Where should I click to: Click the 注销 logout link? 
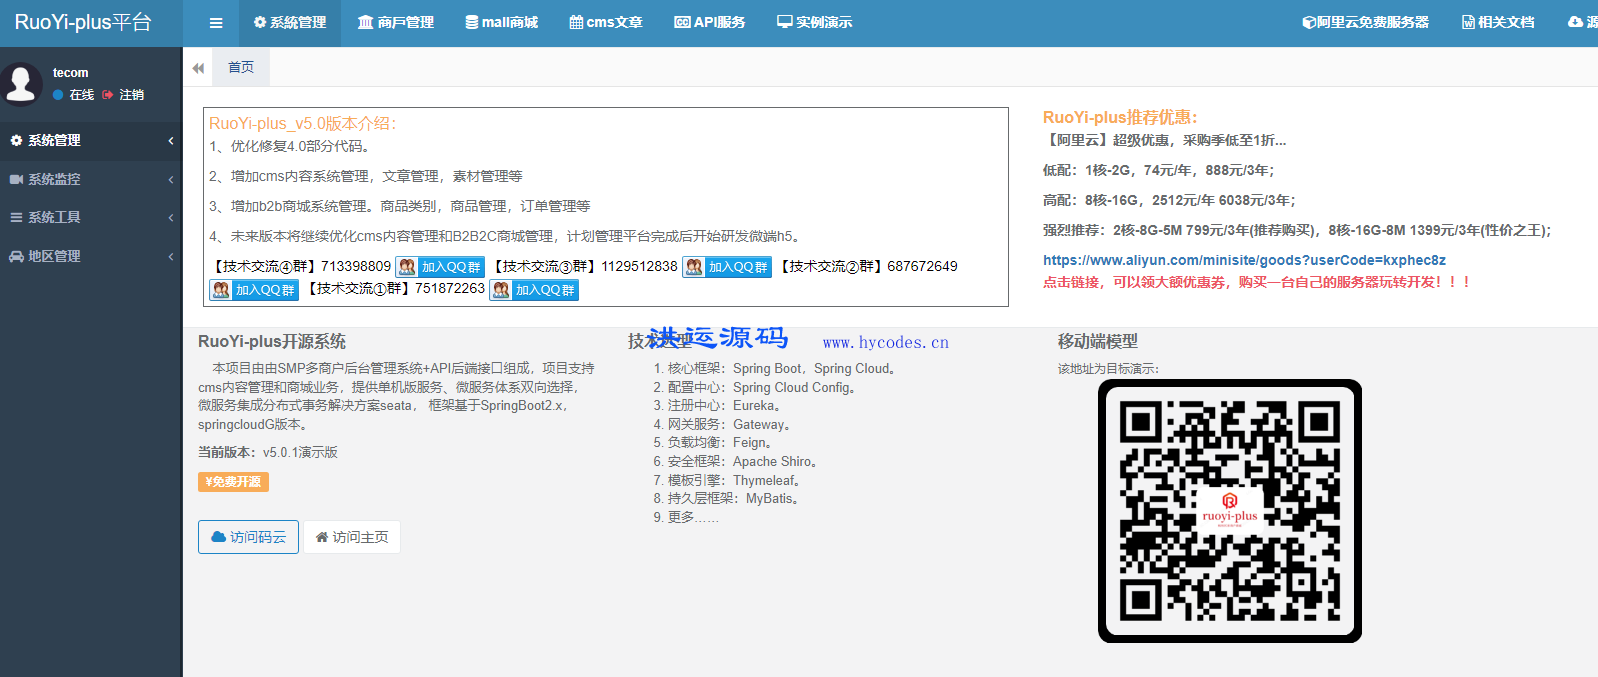(132, 95)
